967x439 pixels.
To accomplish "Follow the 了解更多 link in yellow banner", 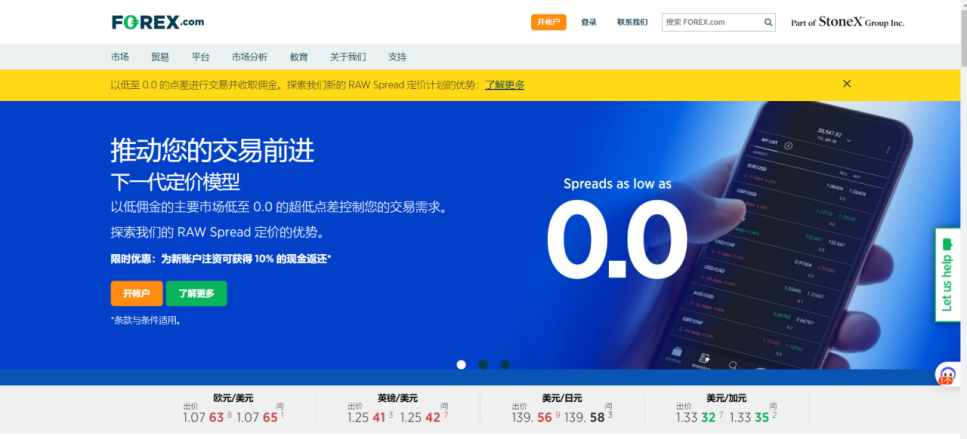I will click(x=504, y=85).
